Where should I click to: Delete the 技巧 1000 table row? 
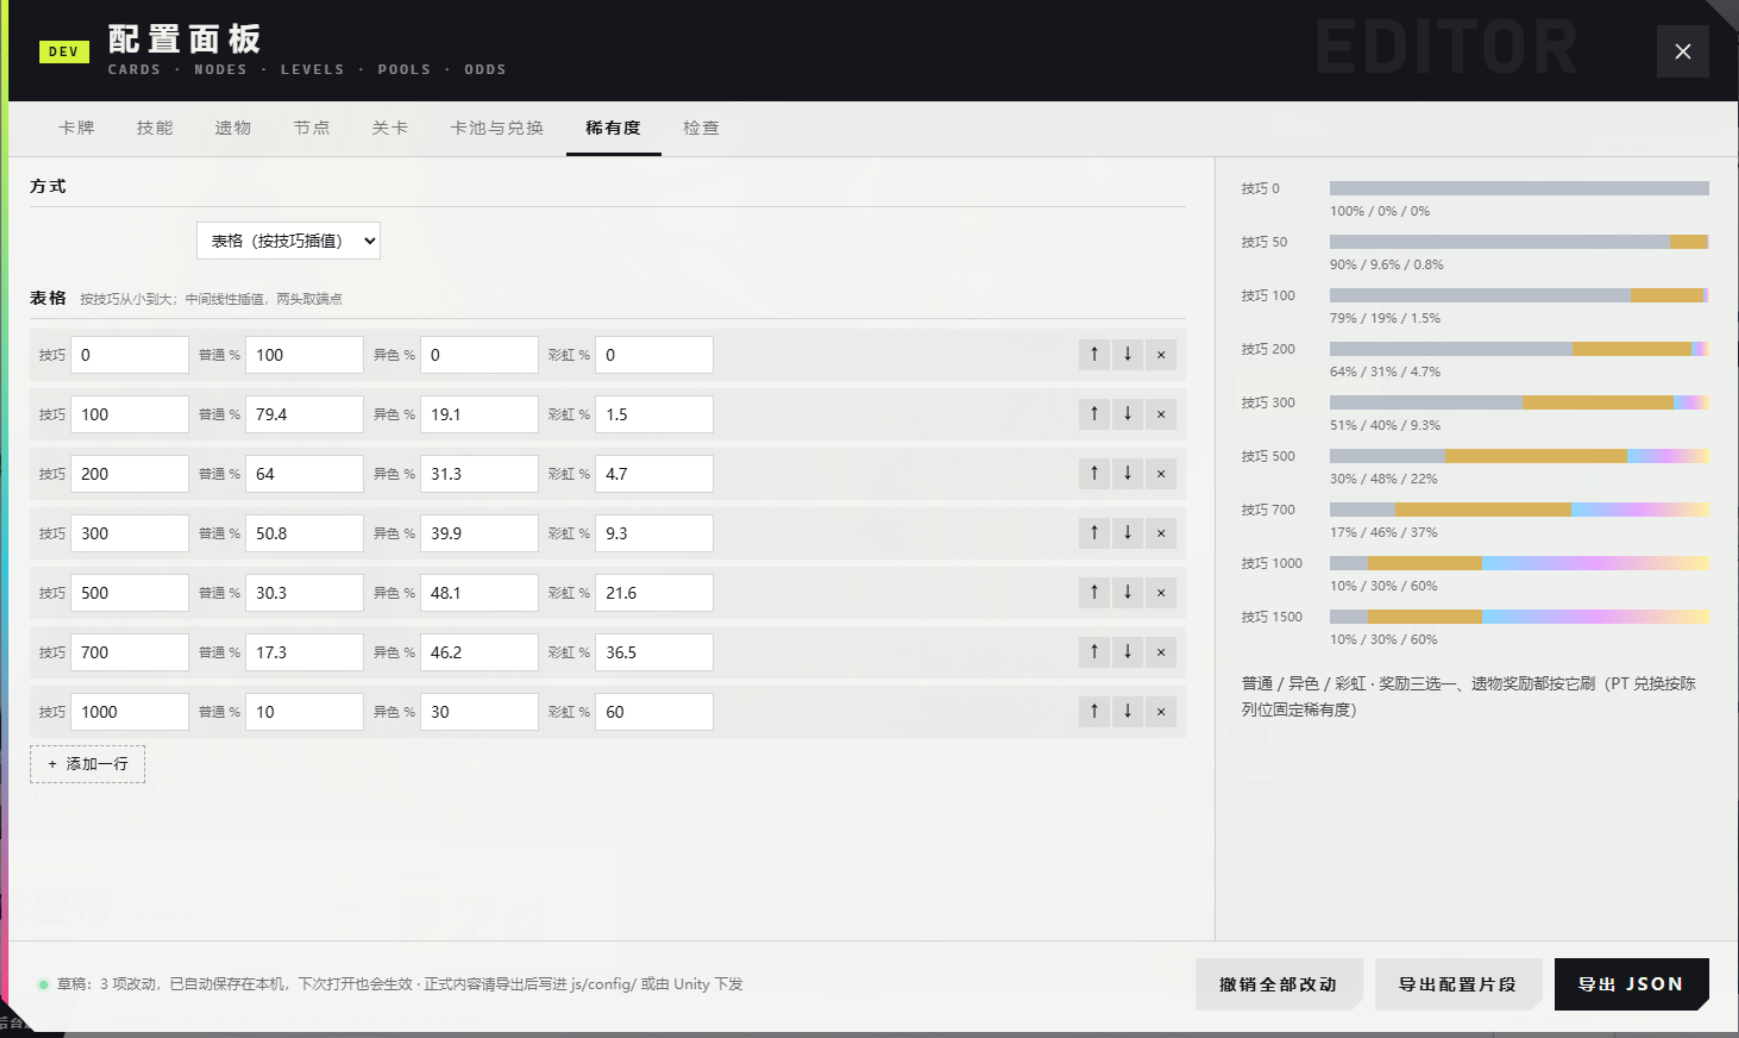pos(1161,712)
